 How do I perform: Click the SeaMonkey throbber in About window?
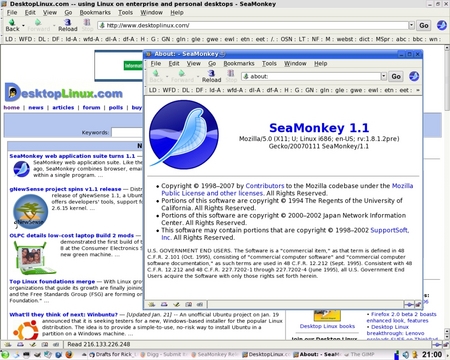tap(414, 76)
